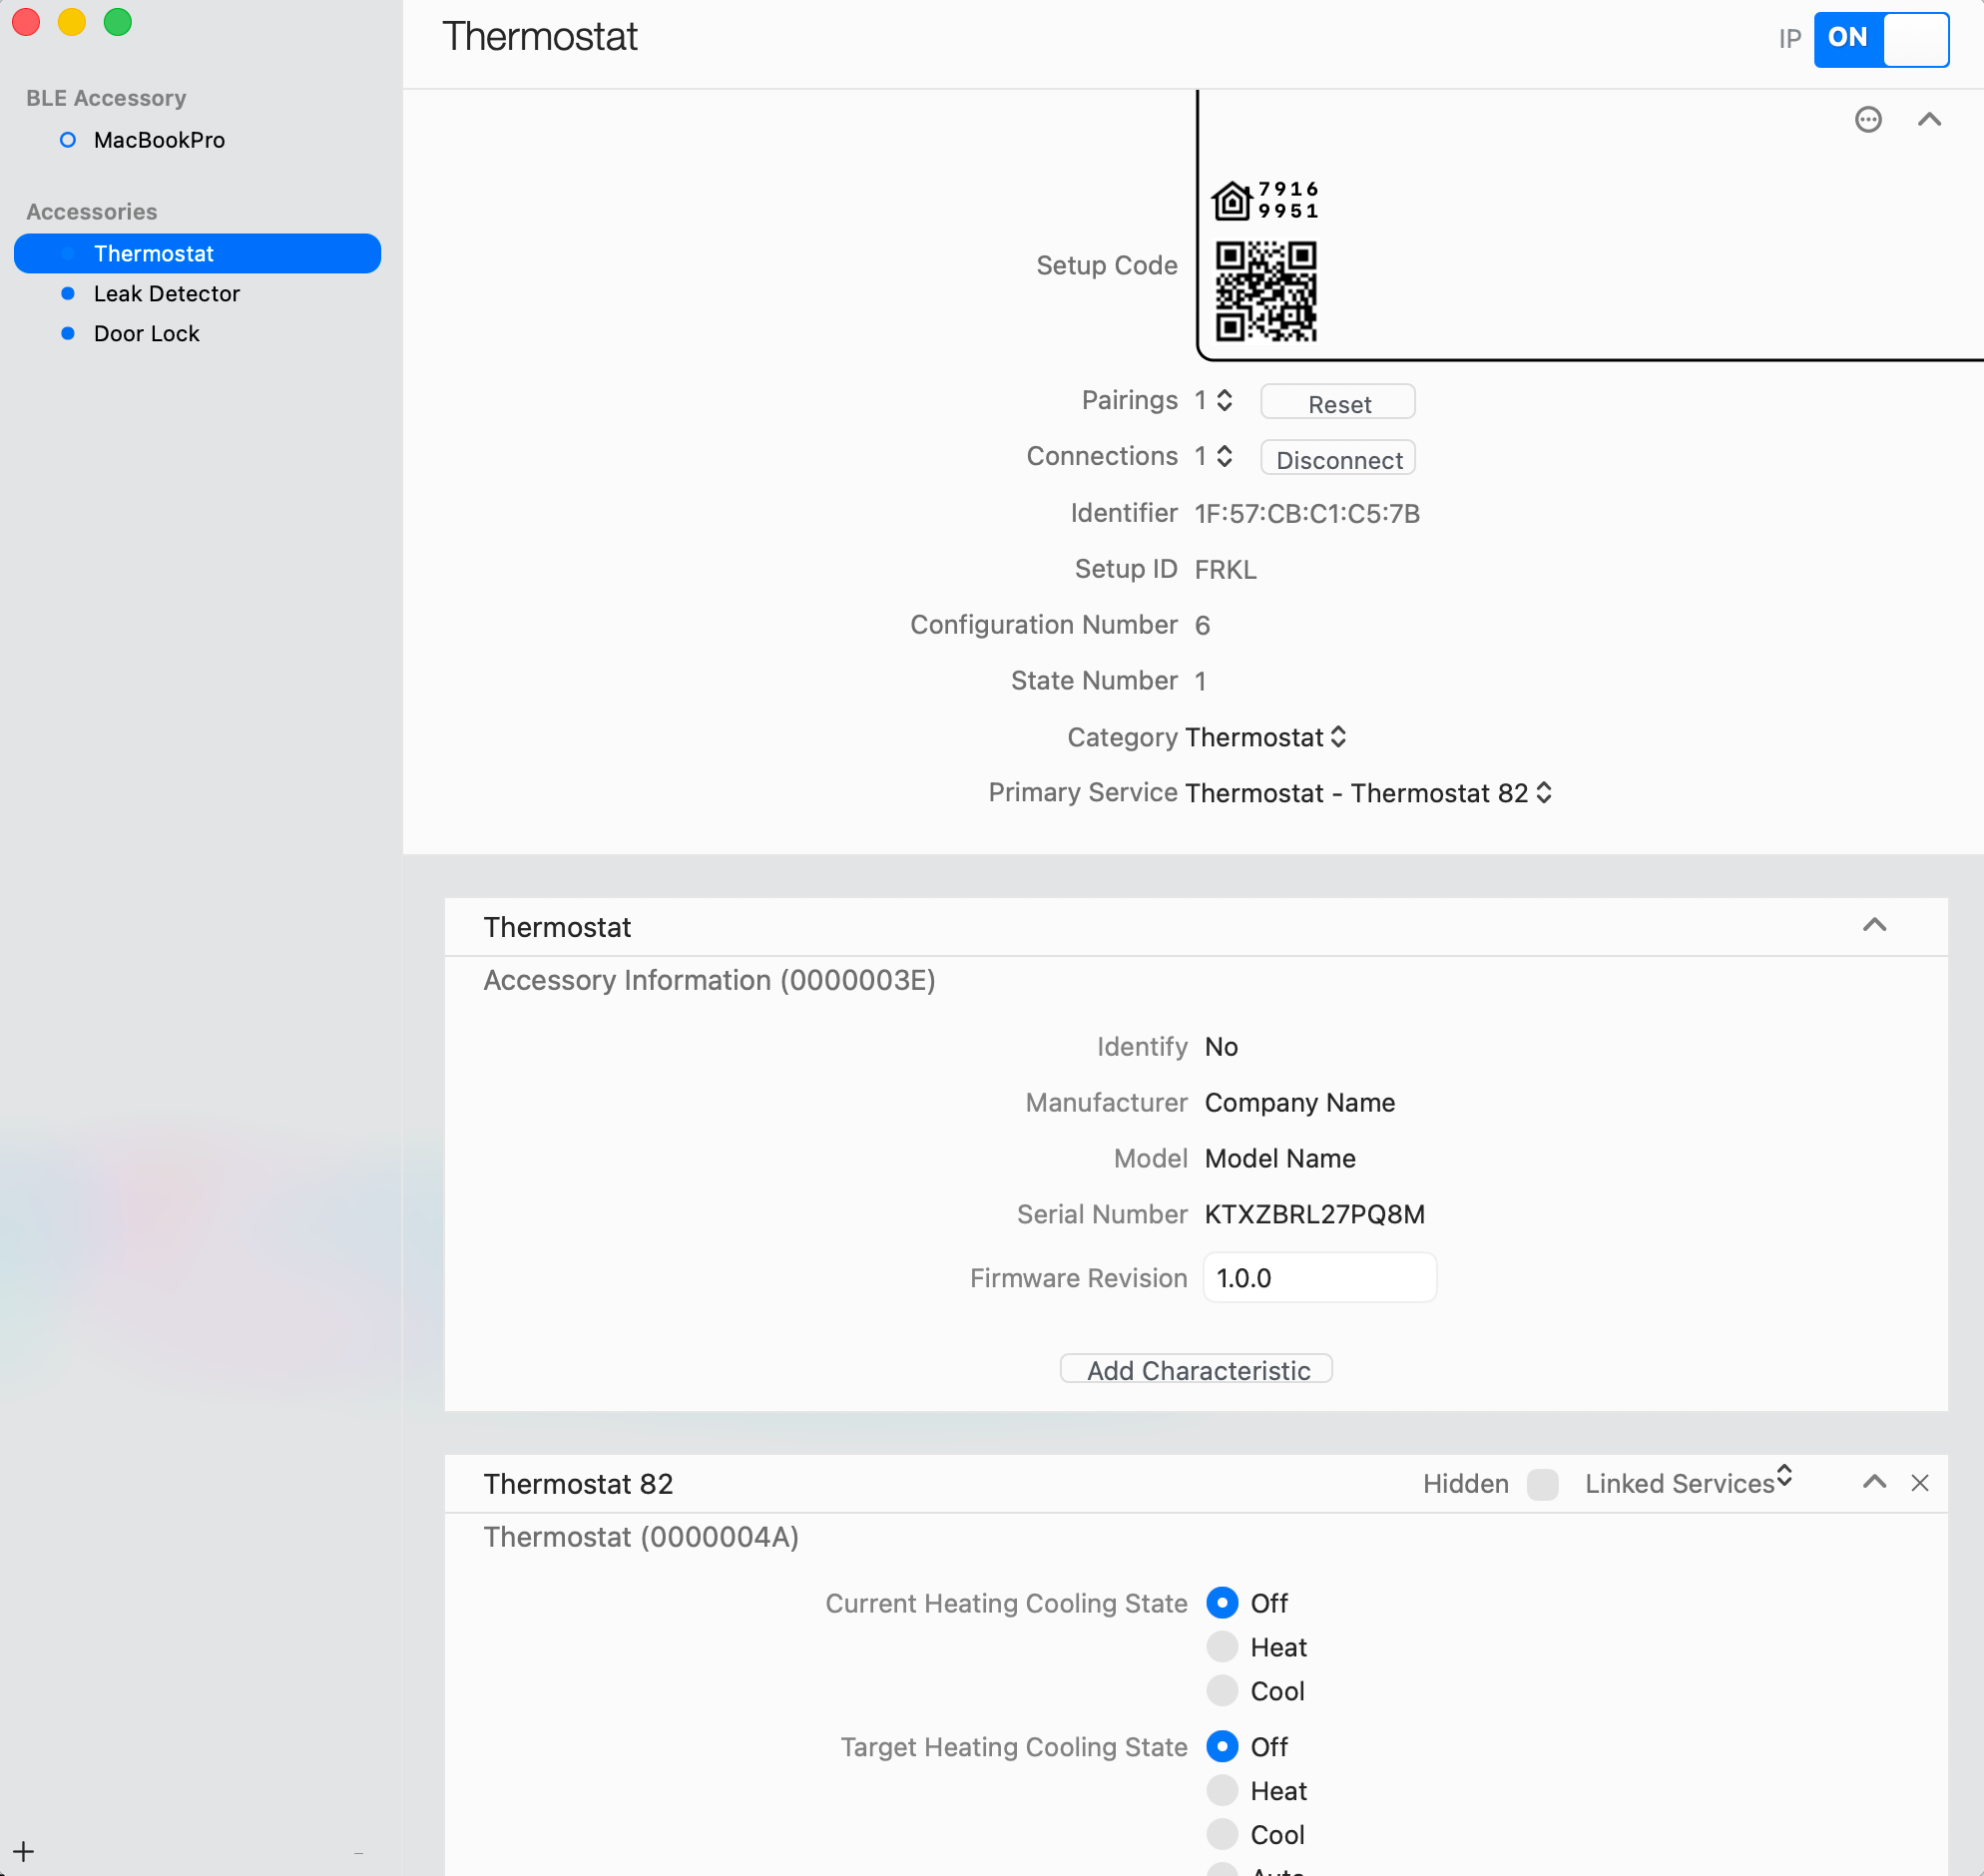Viewport: 1984px width, 1876px height.
Task: Toggle the IP ON switch
Action: (1880, 39)
